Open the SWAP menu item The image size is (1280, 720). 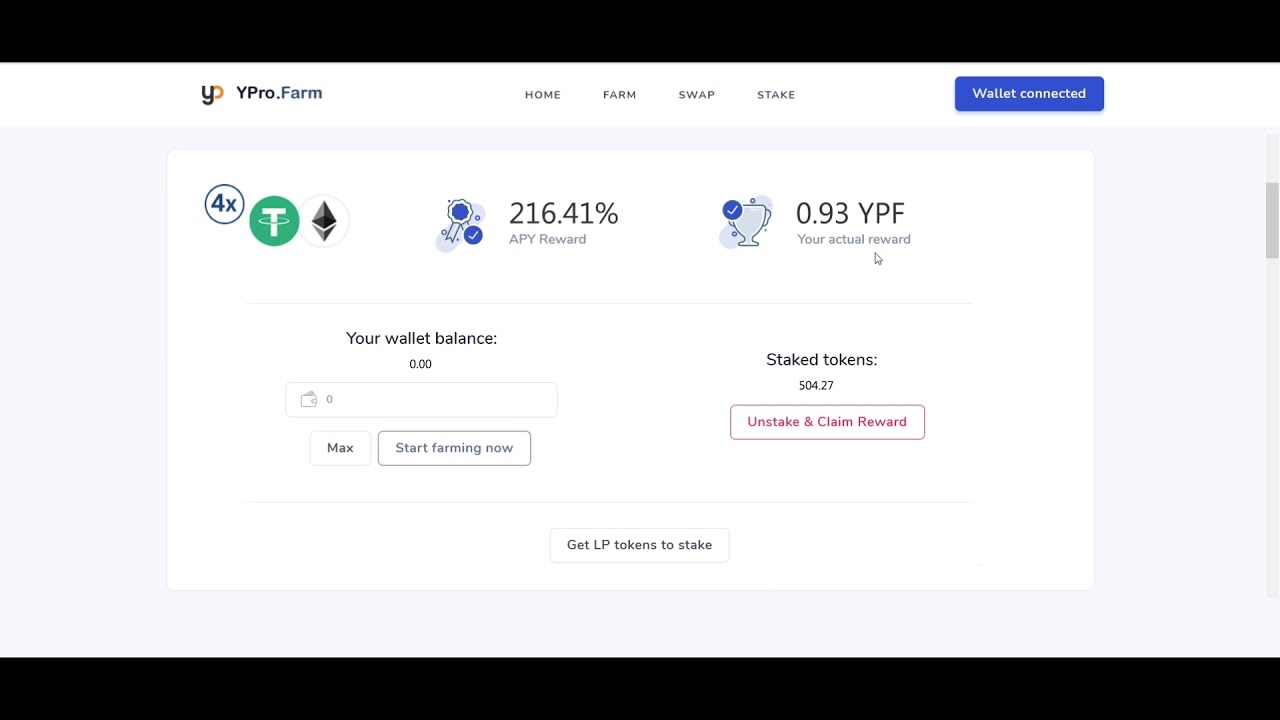point(697,95)
